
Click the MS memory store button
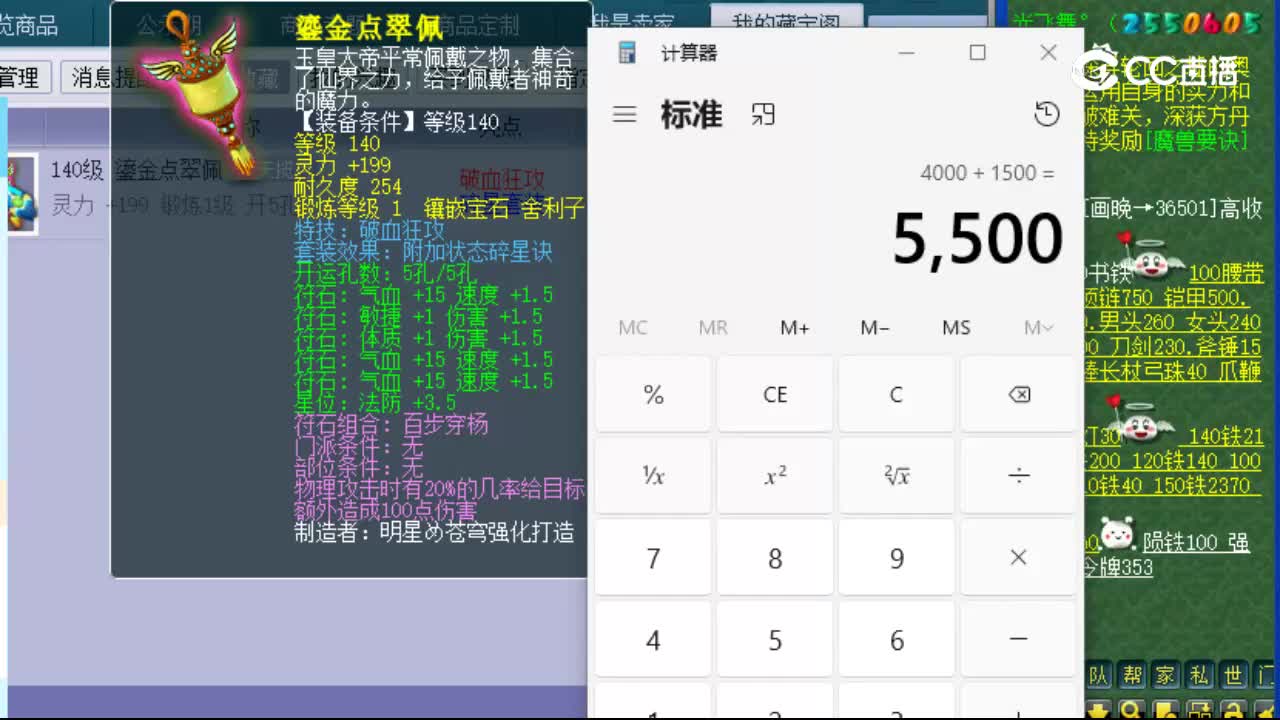[956, 328]
